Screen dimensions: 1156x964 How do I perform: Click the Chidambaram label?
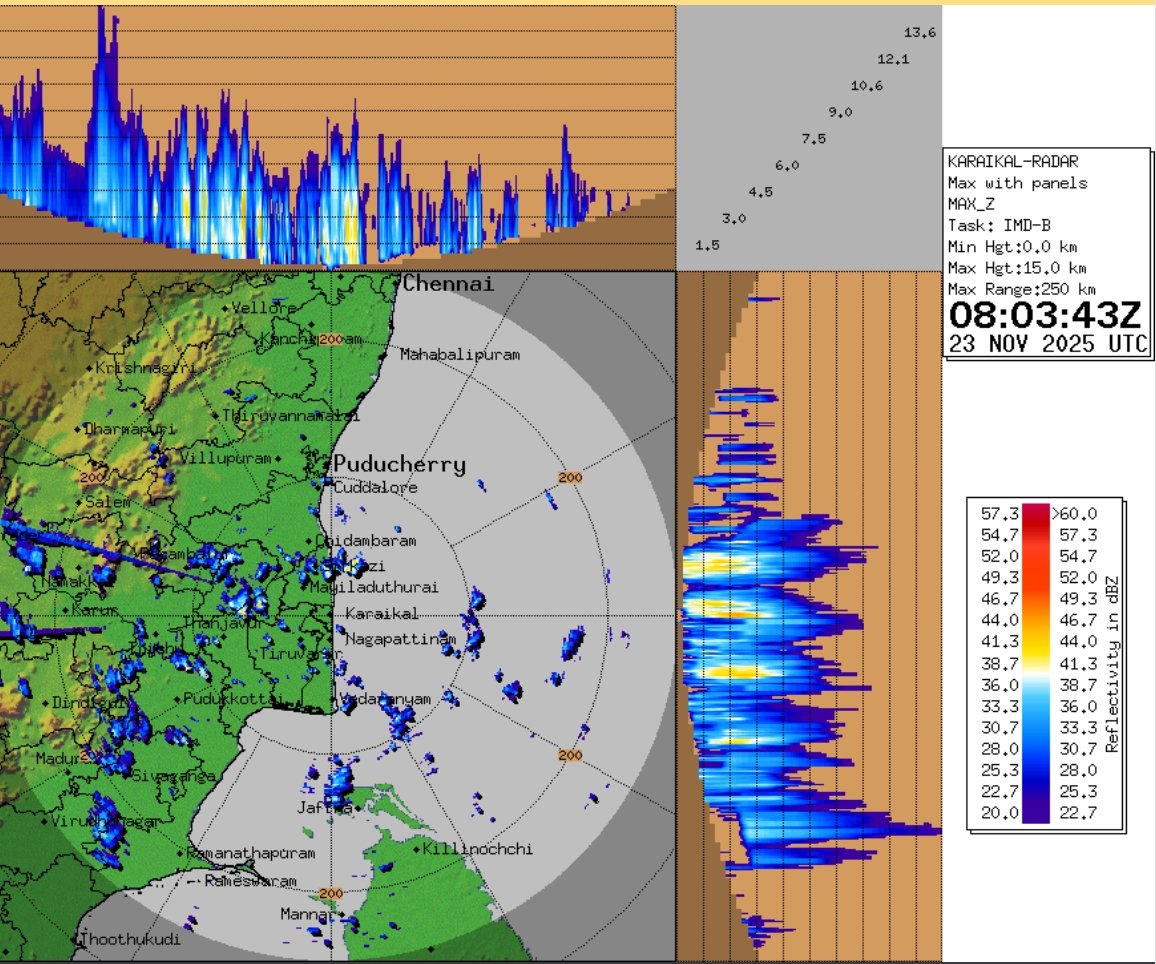(366, 541)
